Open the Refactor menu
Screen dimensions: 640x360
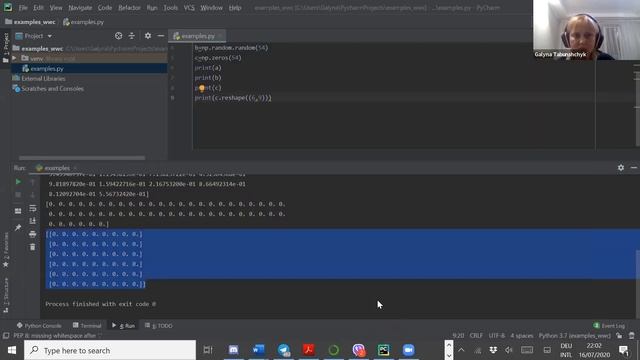tap(129, 8)
